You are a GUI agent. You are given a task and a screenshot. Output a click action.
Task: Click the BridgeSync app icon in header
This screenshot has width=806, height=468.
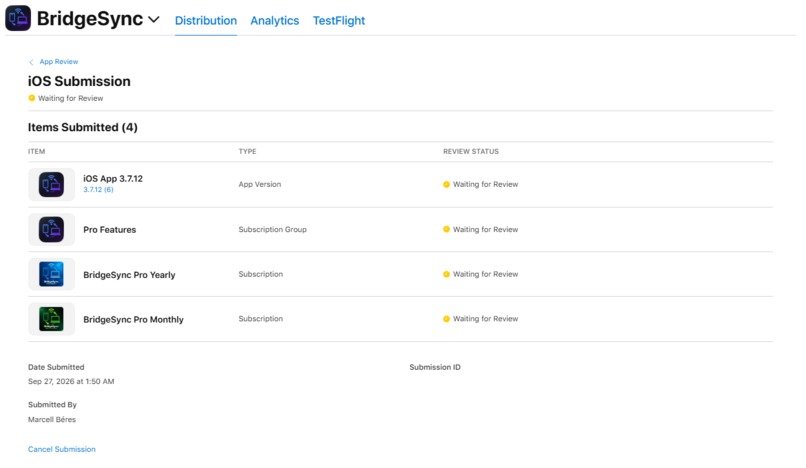(18, 18)
